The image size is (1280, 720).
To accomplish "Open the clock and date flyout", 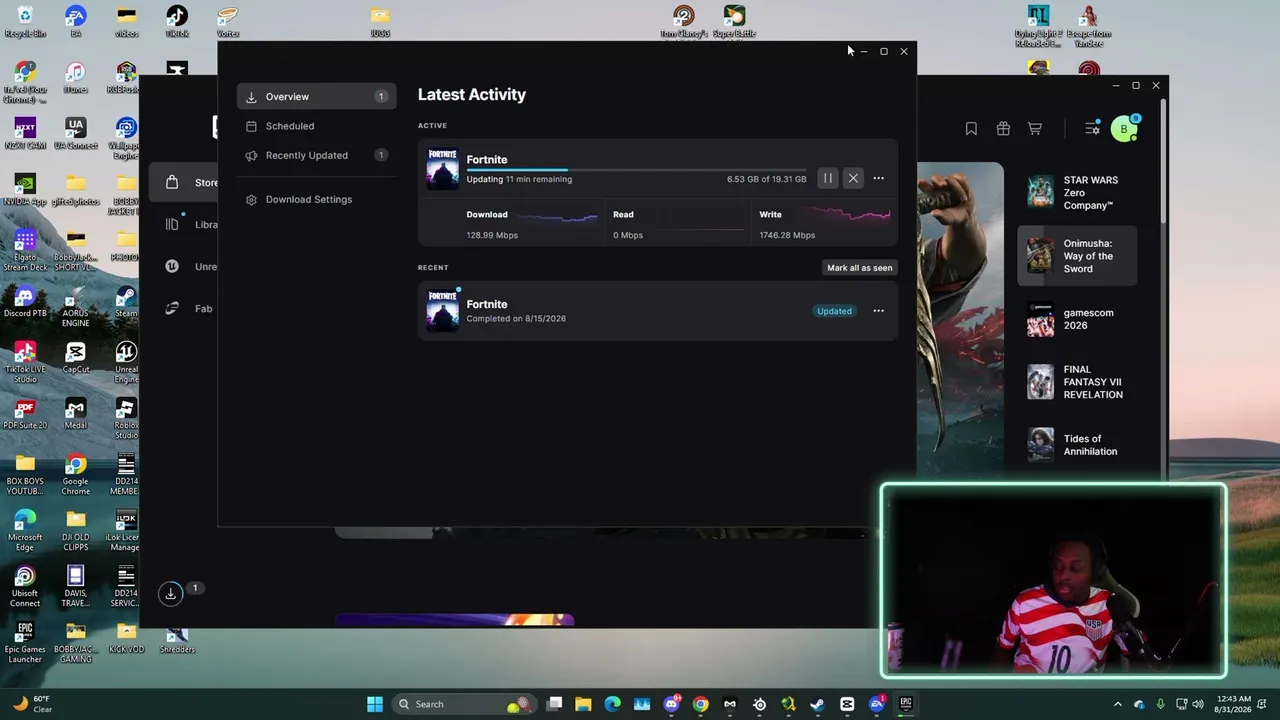I will click(1236, 704).
